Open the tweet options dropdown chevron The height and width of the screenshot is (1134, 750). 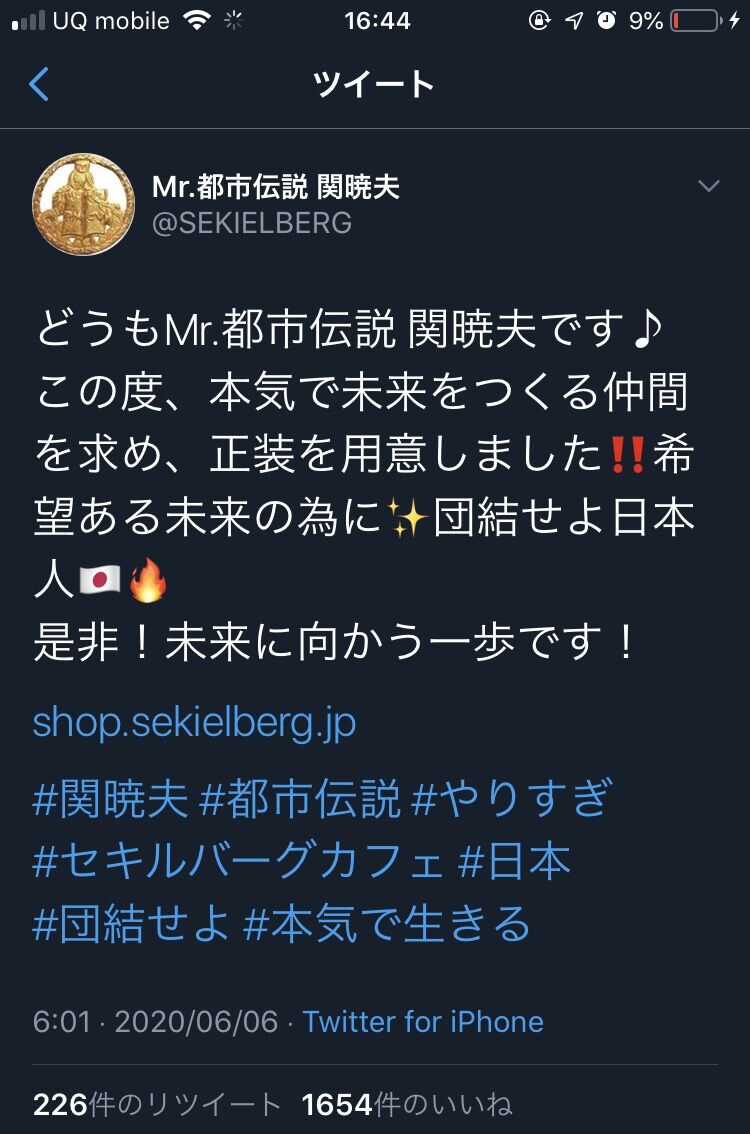click(708, 186)
